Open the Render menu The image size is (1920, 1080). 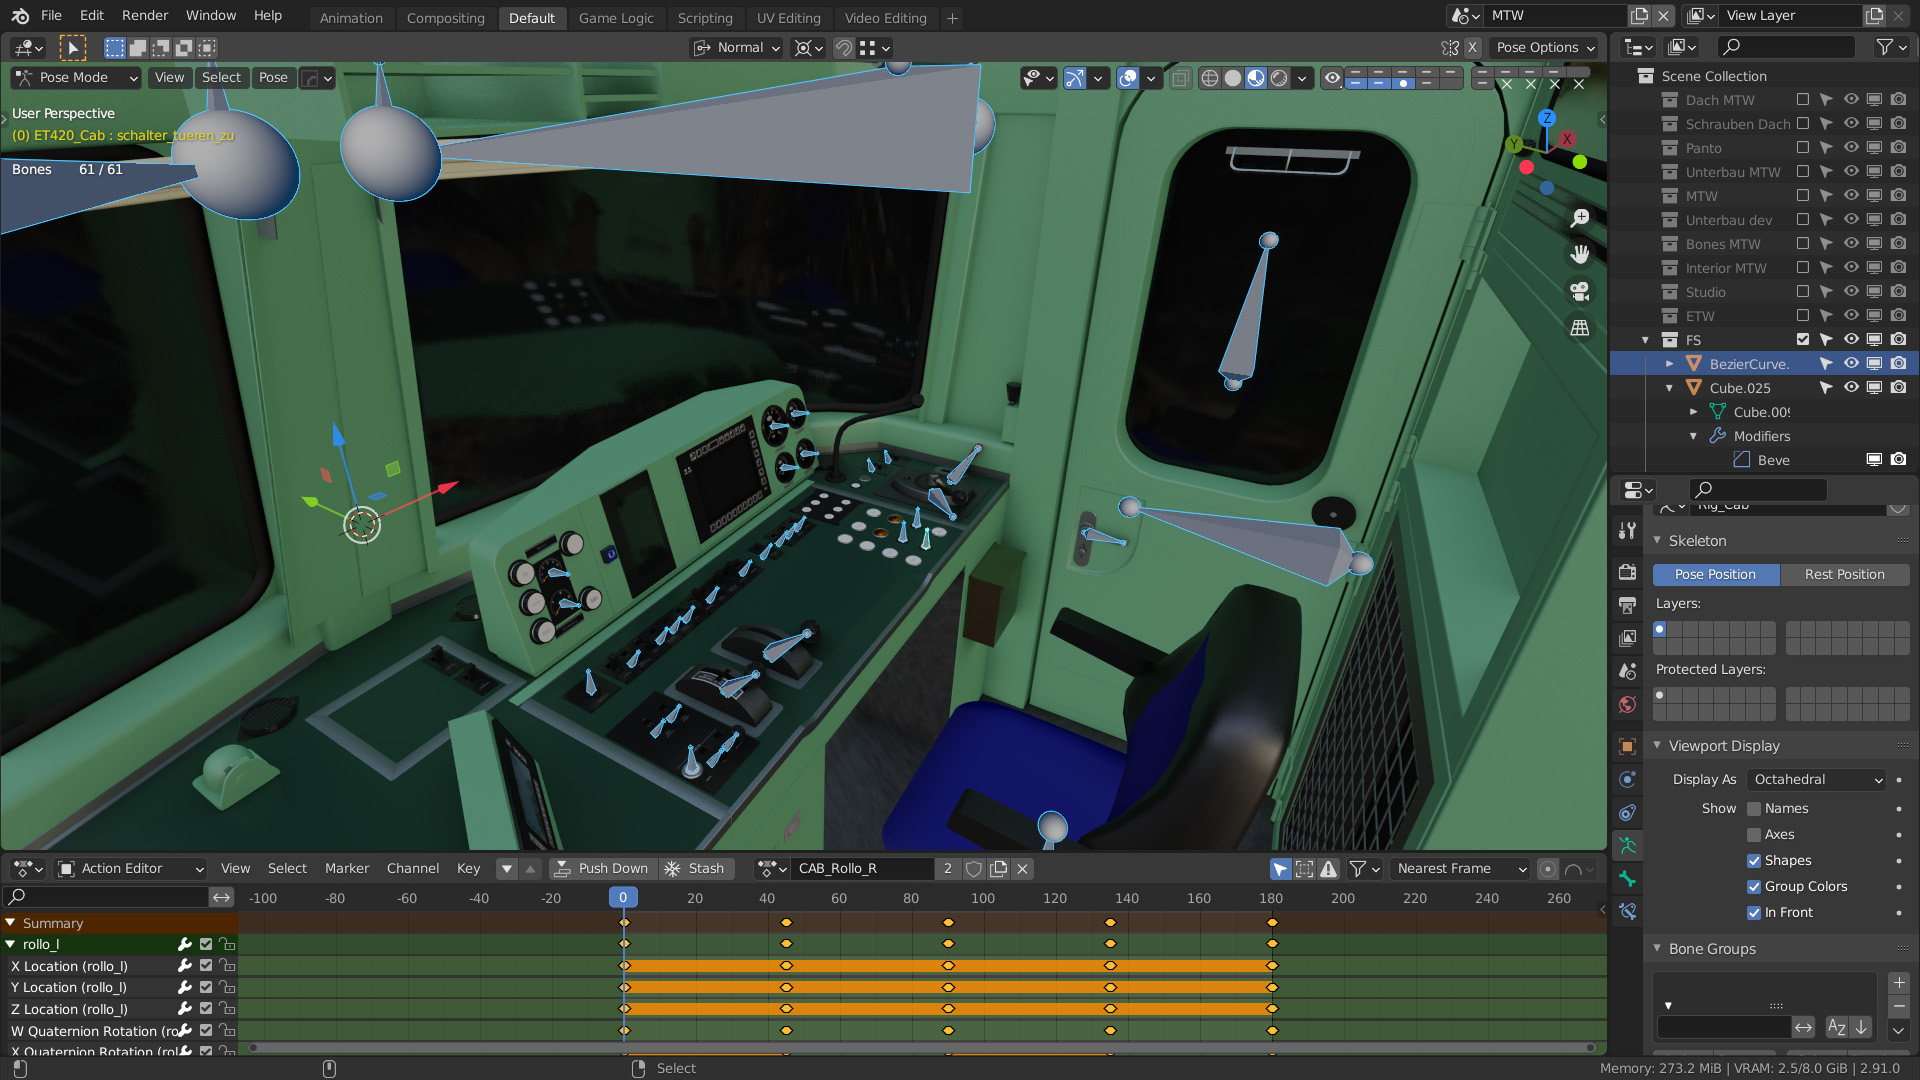tap(145, 15)
